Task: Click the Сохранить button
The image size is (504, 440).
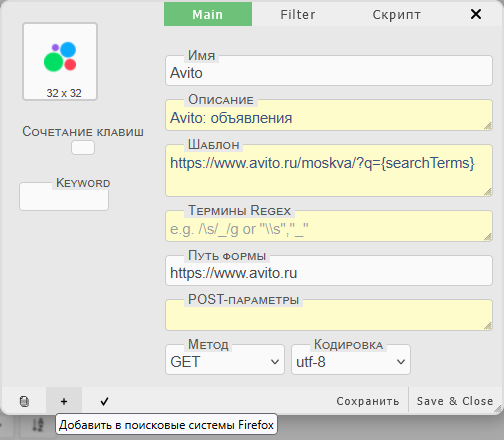Action: point(368,401)
